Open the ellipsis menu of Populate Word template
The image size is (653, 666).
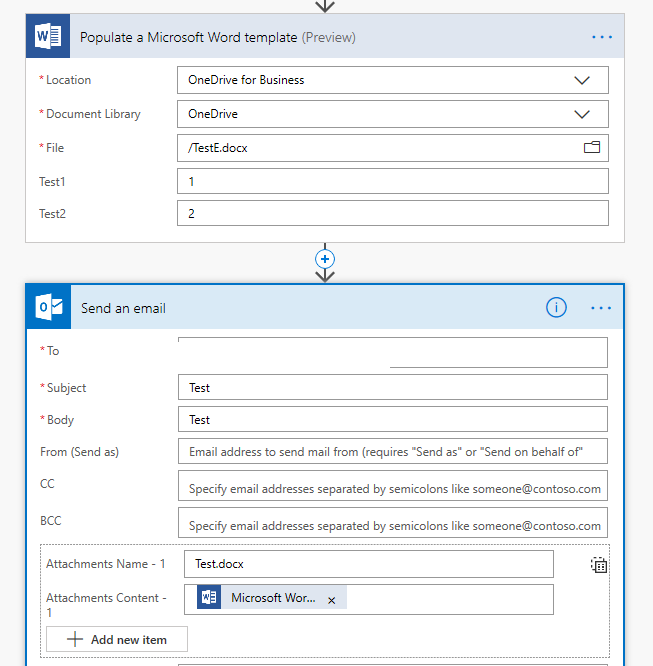point(602,37)
